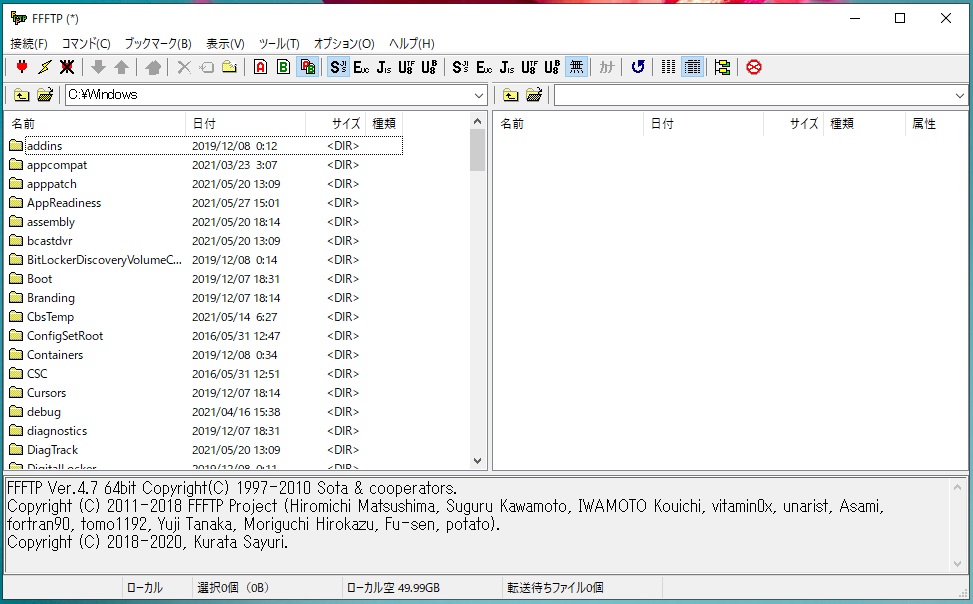Click the Quick Connect lightning icon
Viewport: 973px width, 604px height.
point(44,67)
